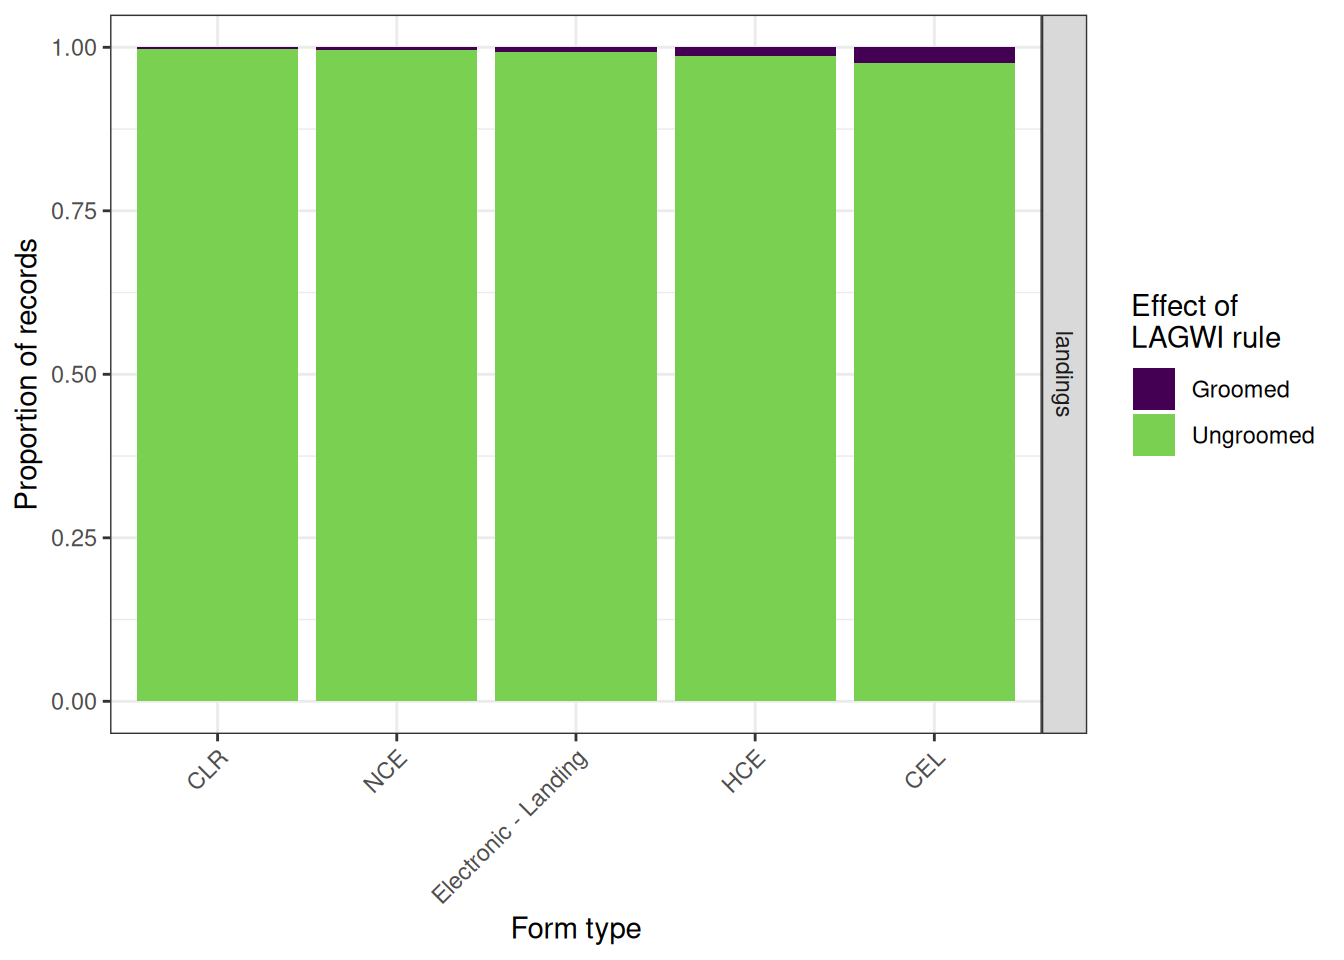This screenshot has height=960, width=1344.
Task: Click the Groomed purple legend swatch
Action: (x=1153, y=389)
